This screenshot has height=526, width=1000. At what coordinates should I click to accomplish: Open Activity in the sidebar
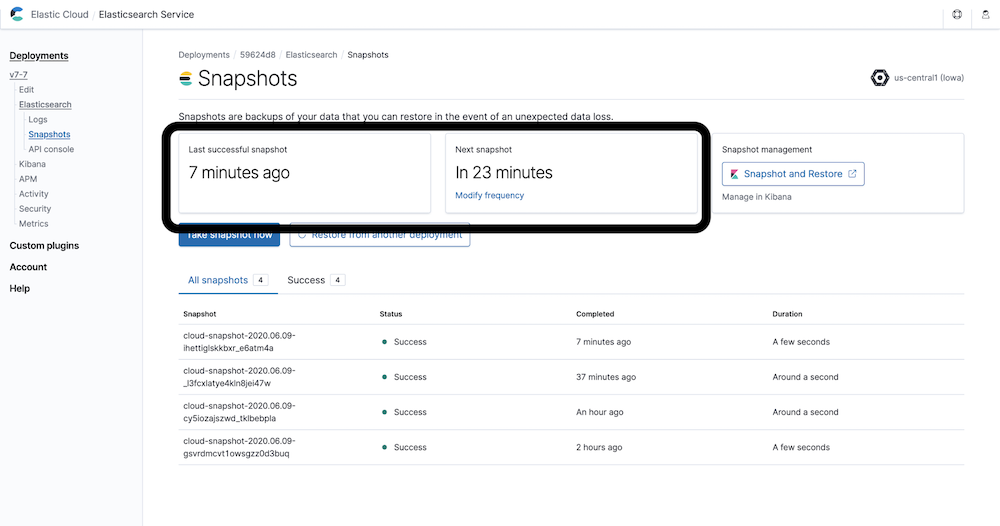point(34,194)
